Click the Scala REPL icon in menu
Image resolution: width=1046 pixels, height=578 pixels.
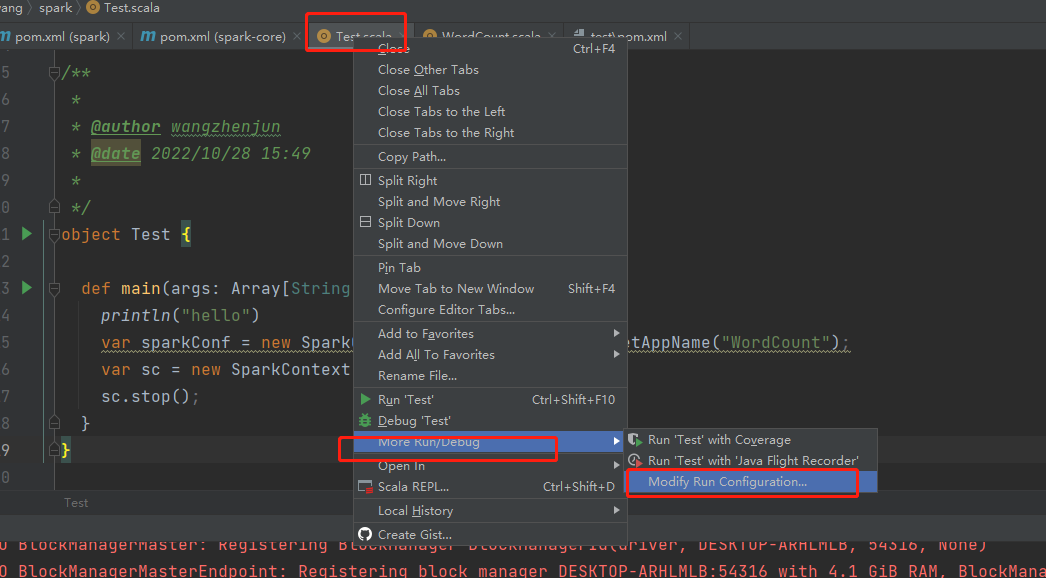(366, 487)
